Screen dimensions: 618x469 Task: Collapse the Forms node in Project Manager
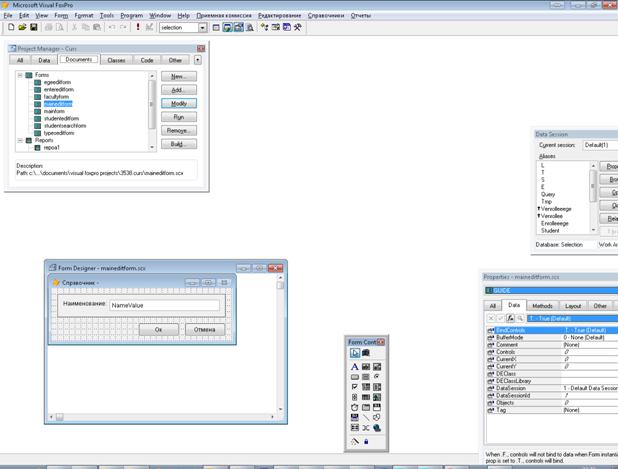click(20, 75)
